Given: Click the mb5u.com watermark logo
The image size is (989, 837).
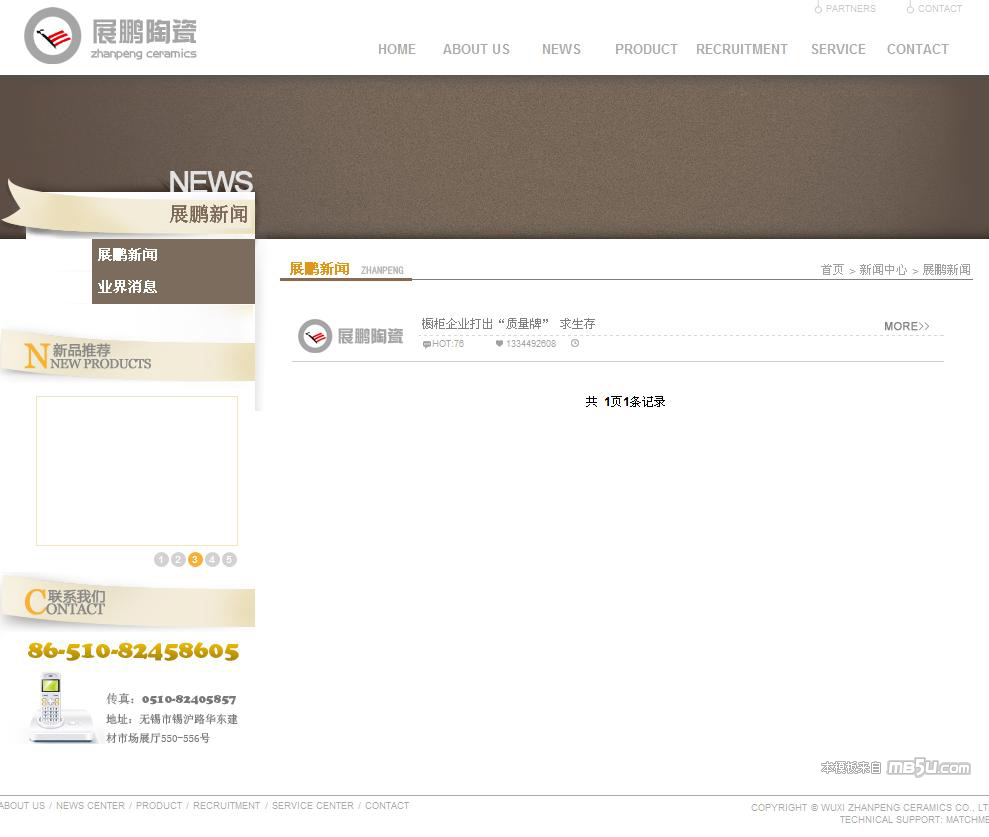Looking at the screenshot, I should [927, 767].
